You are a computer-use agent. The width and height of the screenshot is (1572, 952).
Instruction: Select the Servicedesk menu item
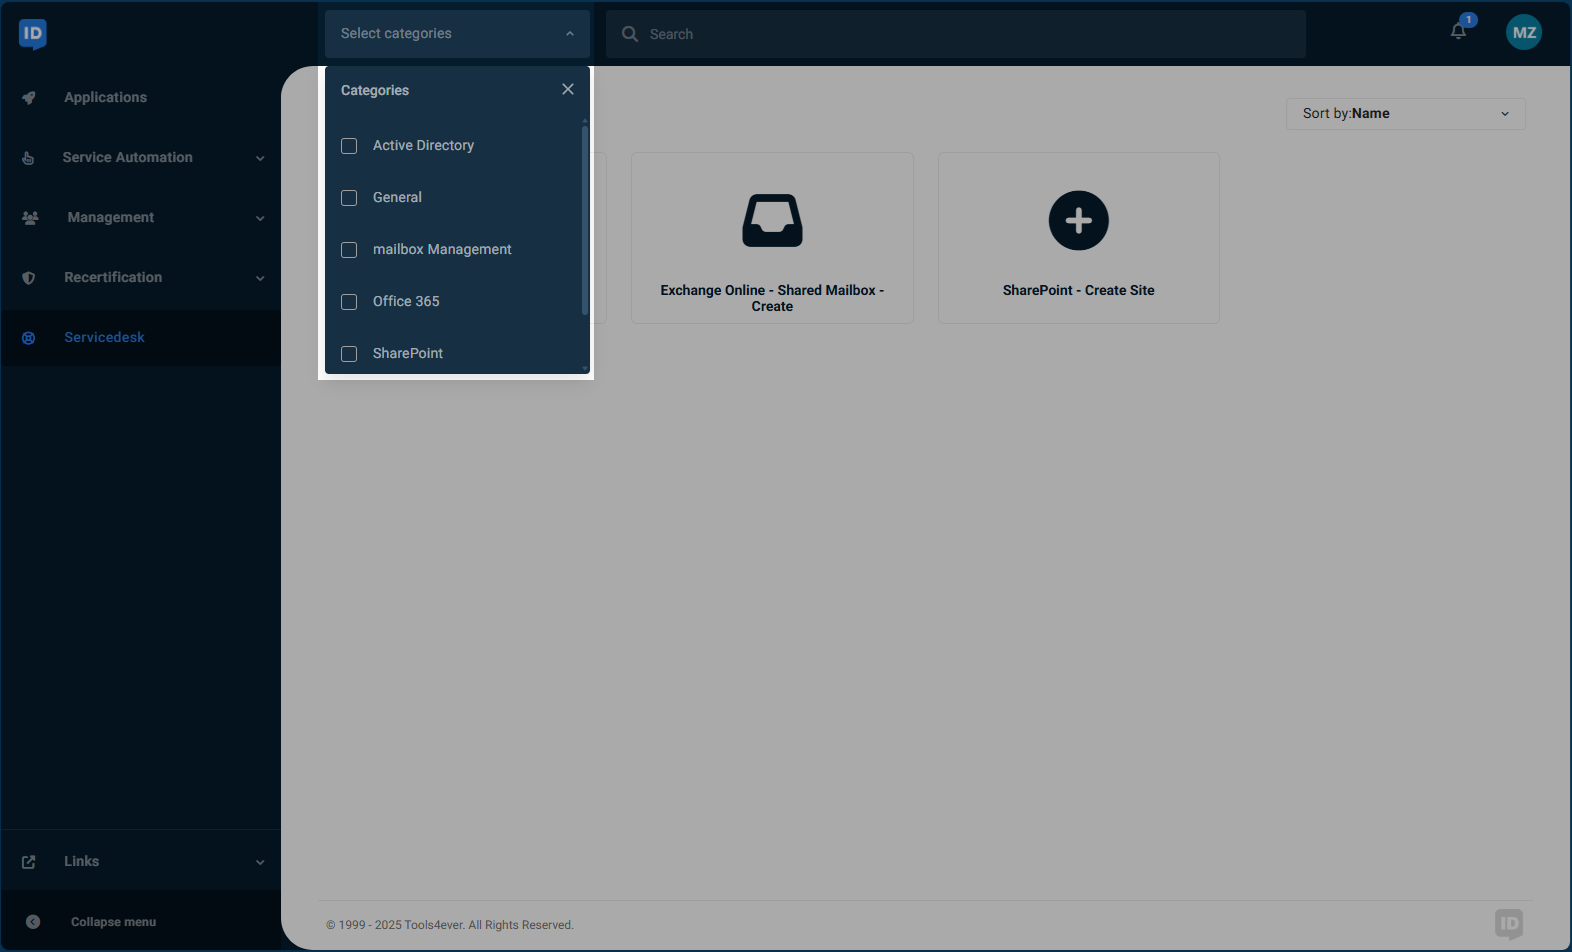104,337
